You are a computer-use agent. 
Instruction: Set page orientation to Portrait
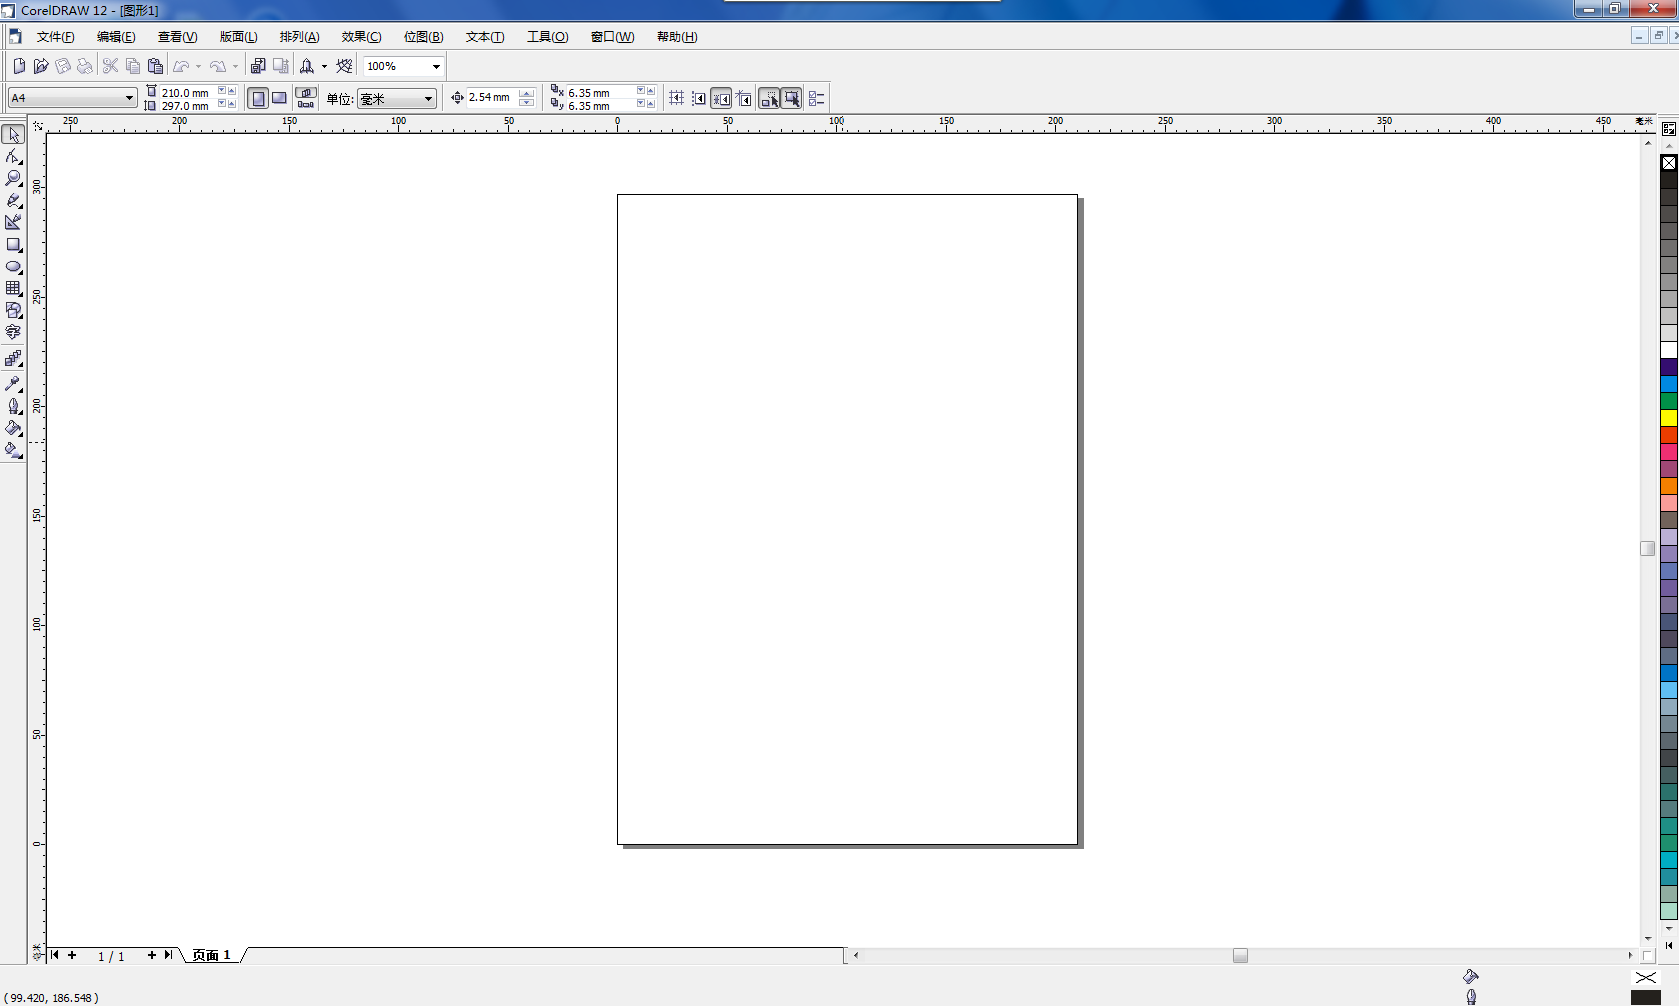(258, 98)
